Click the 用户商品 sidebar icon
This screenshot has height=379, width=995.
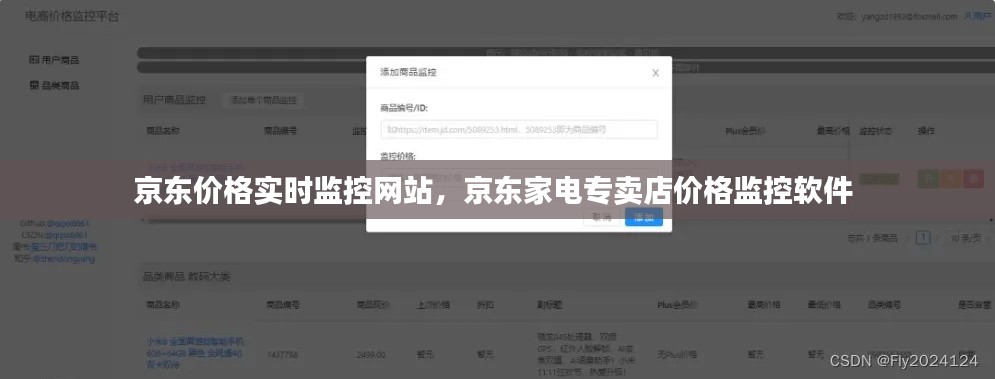34,60
